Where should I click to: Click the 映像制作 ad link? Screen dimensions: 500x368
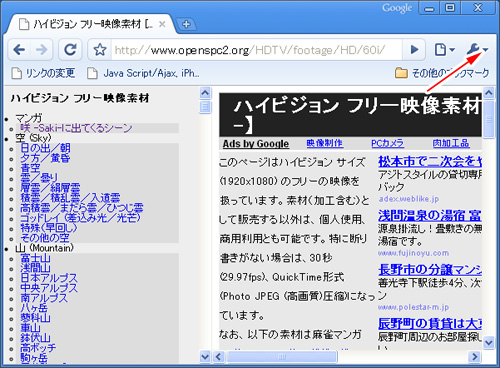point(325,143)
